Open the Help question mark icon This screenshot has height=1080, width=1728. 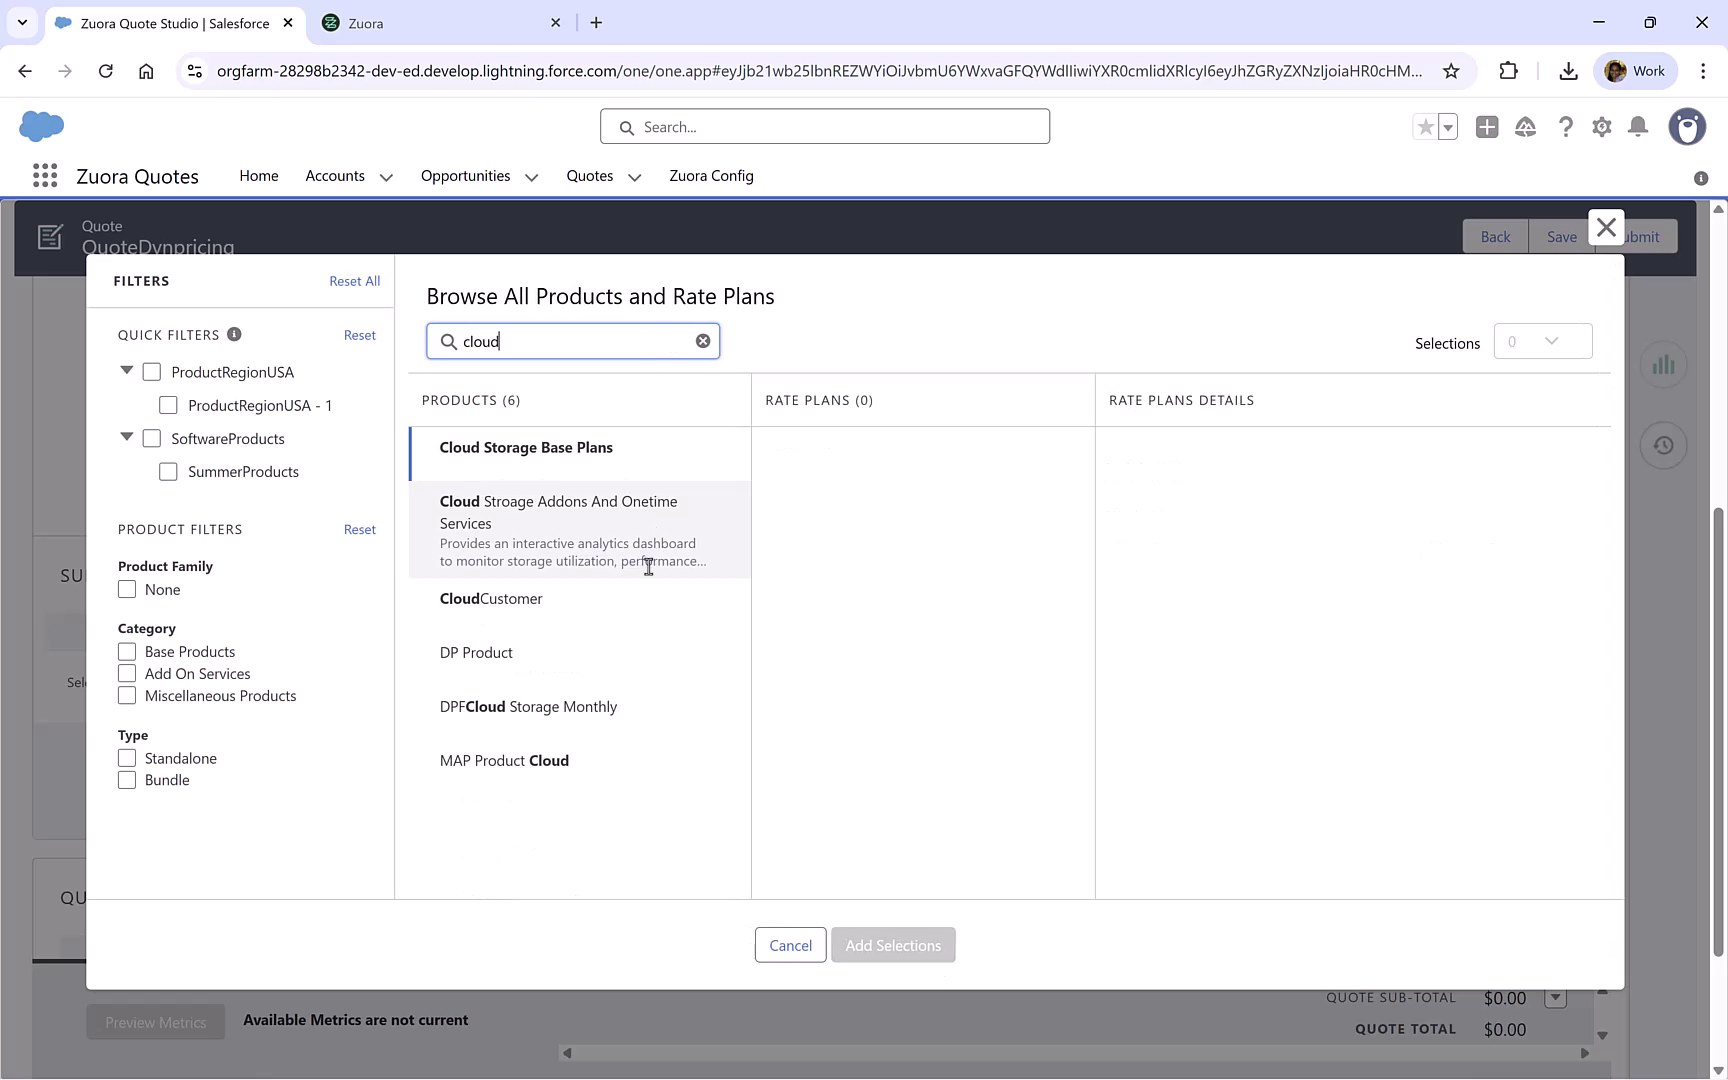(x=1565, y=127)
